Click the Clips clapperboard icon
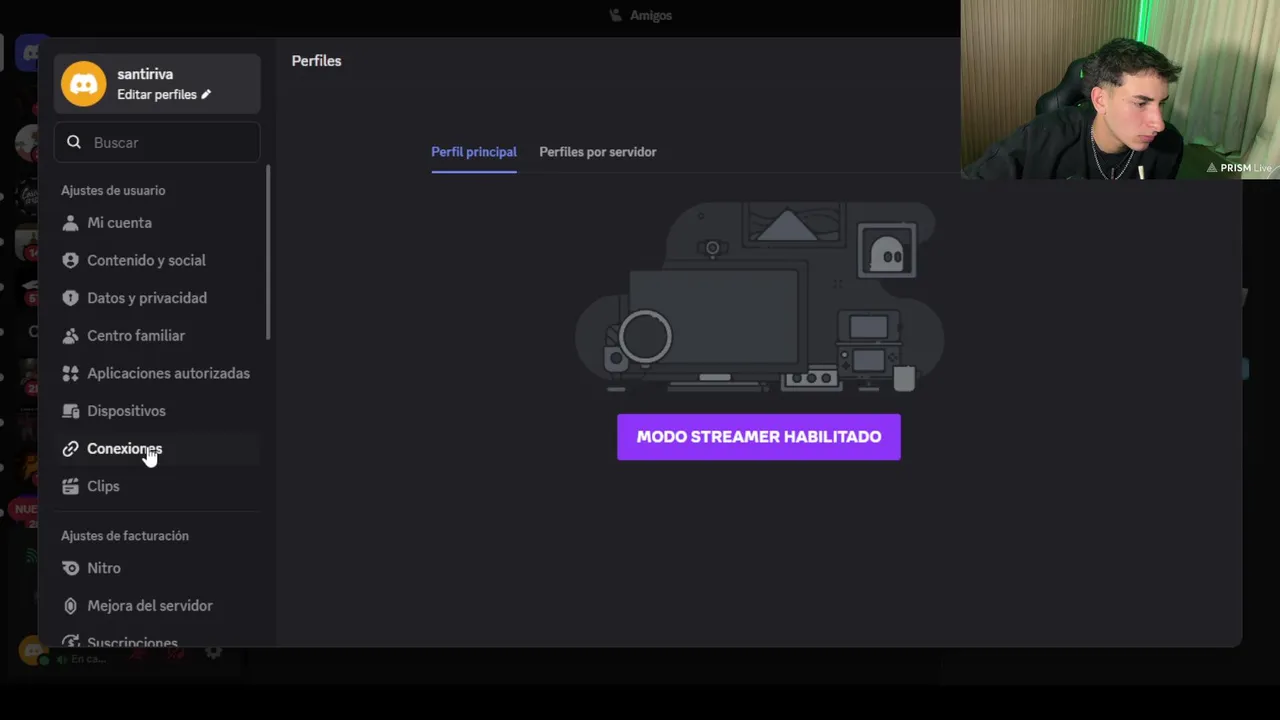This screenshot has height=720, width=1280. coord(70,486)
